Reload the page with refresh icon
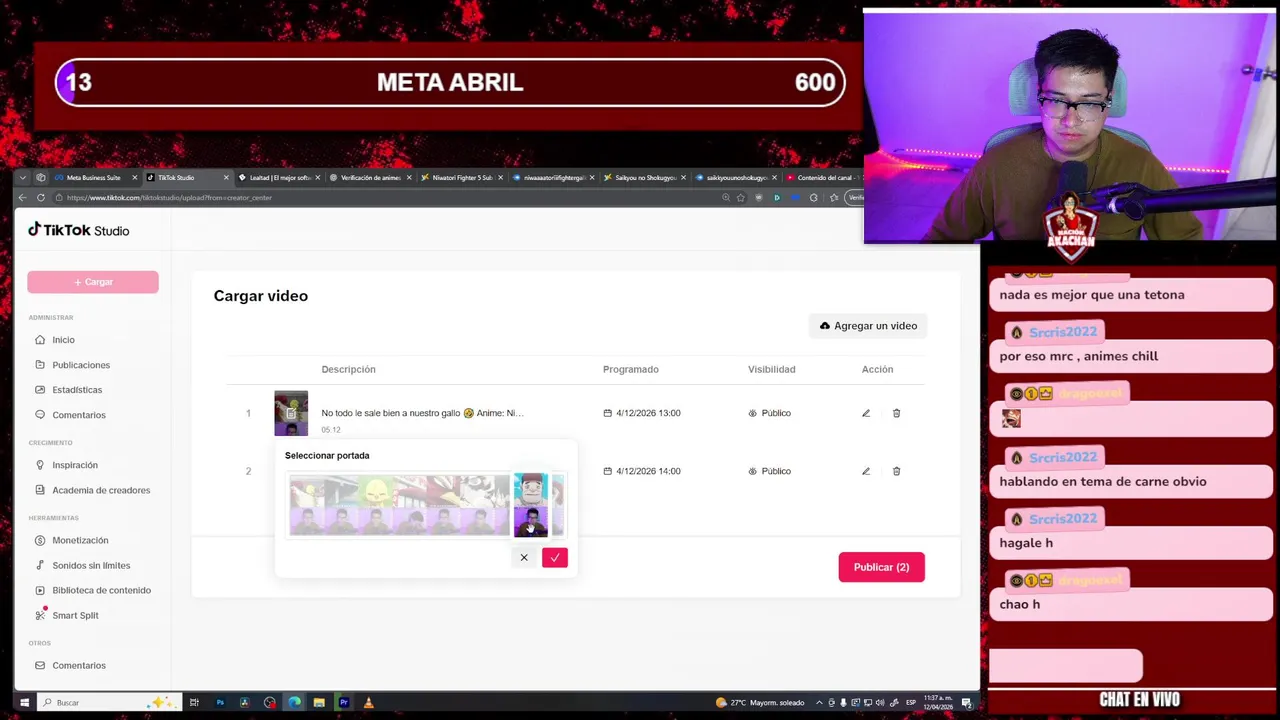 (41, 198)
